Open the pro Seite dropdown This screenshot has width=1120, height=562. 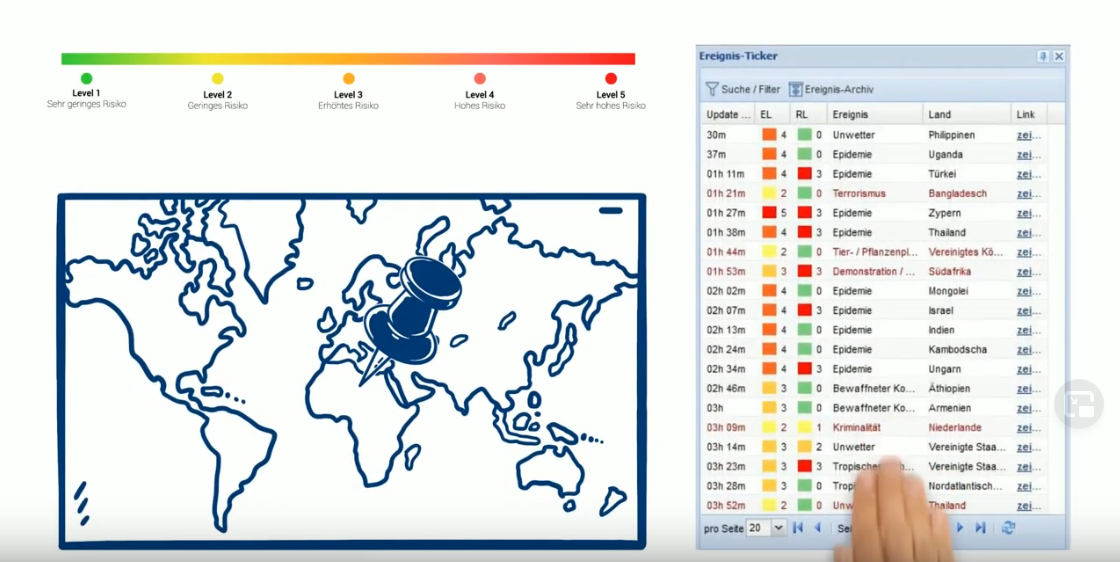(x=778, y=528)
